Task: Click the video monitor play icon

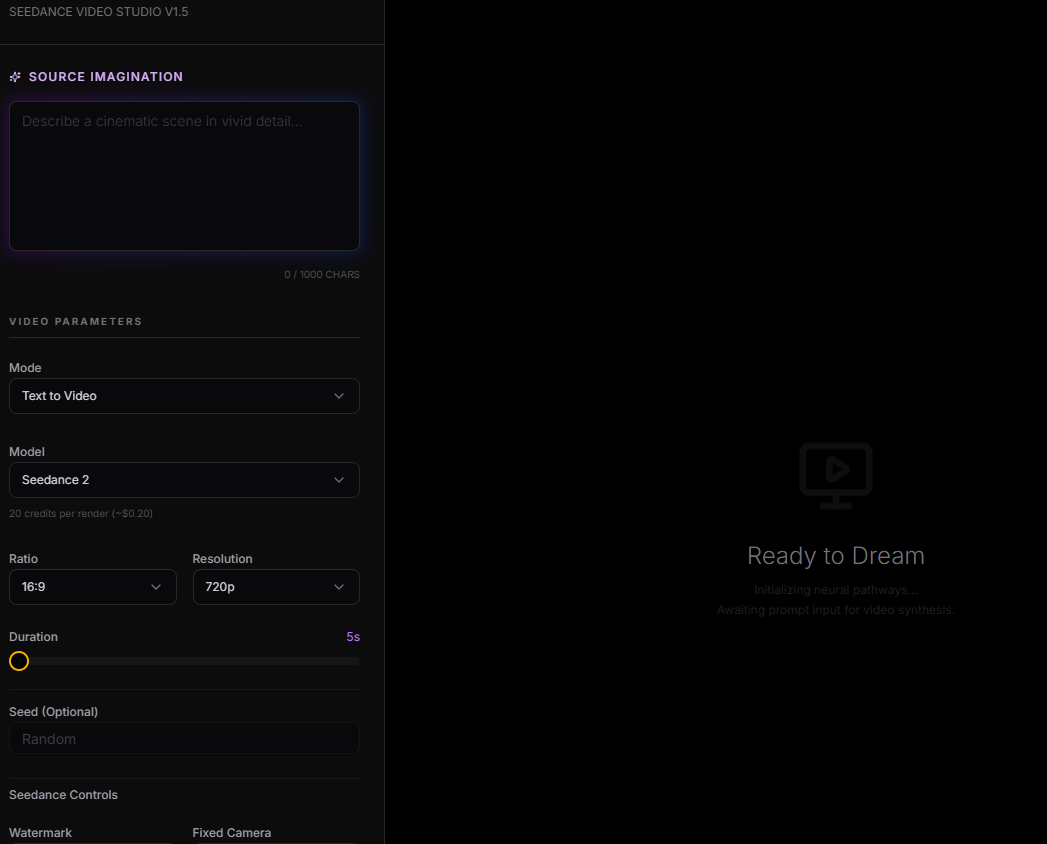Action: [x=835, y=475]
